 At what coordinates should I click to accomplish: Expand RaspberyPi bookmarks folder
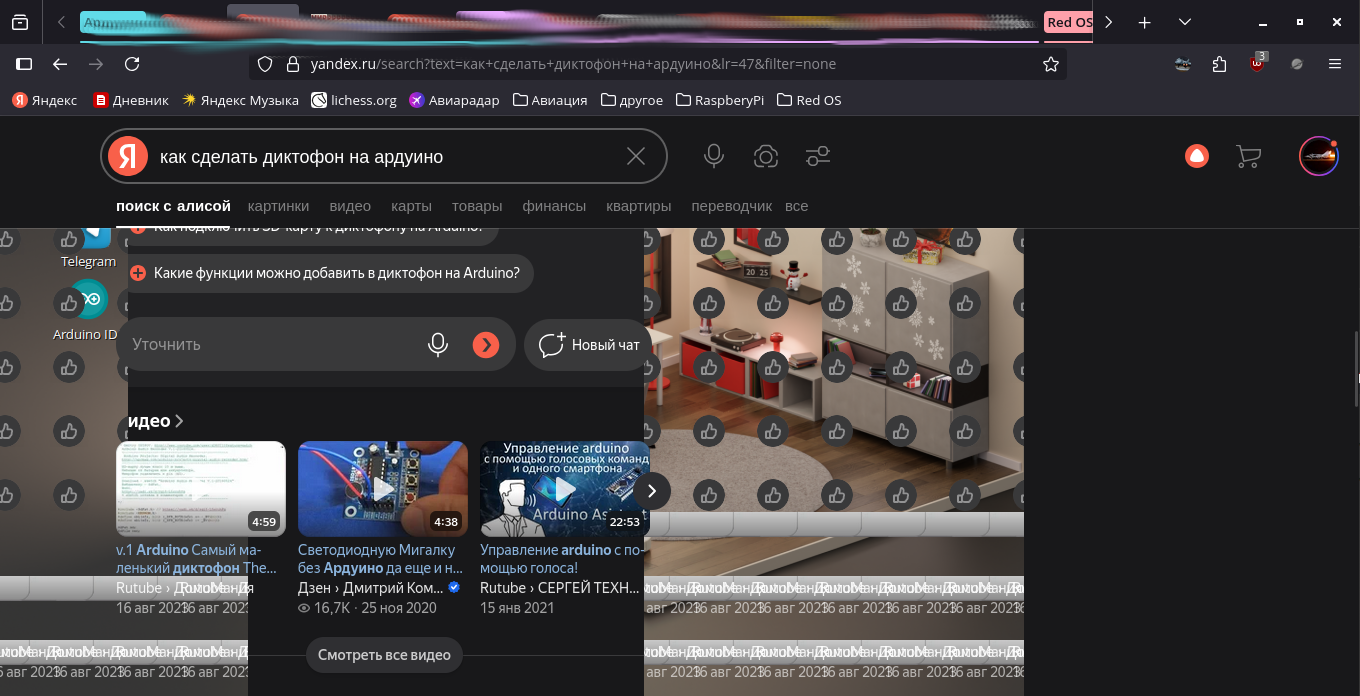[x=720, y=100]
